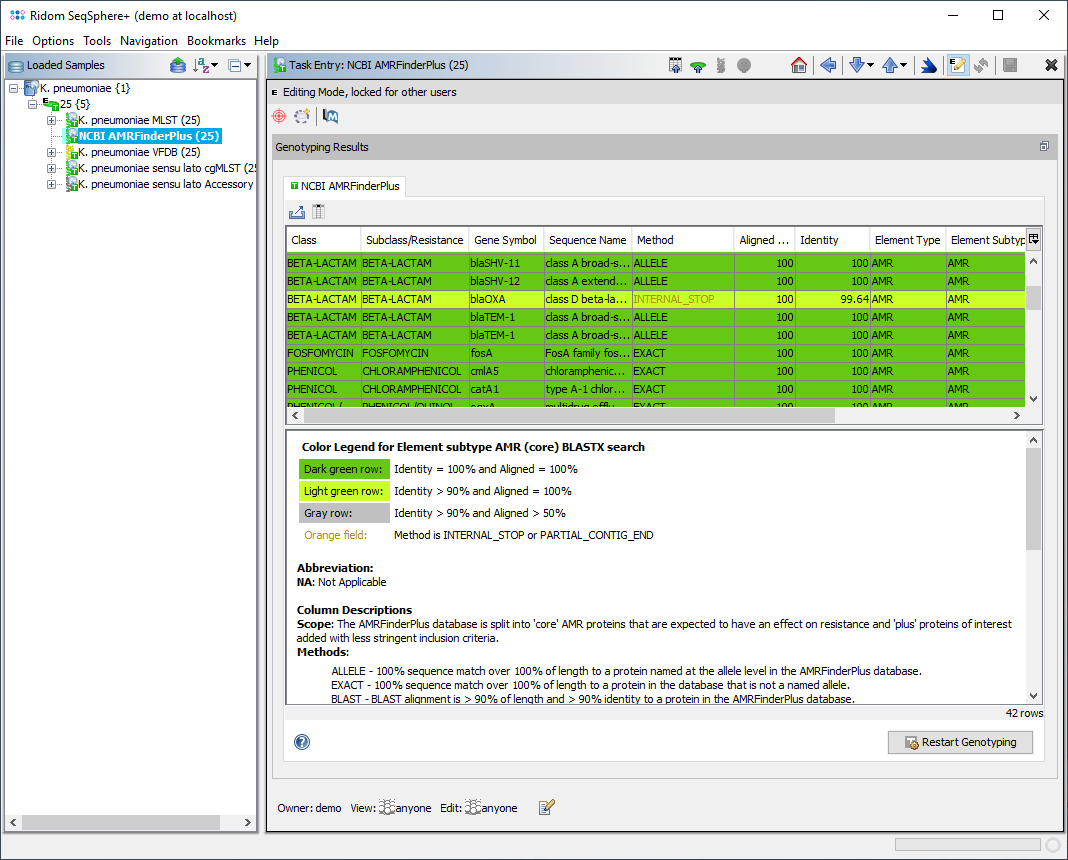Open the Navigation menu
The image size is (1068, 860).
point(148,41)
